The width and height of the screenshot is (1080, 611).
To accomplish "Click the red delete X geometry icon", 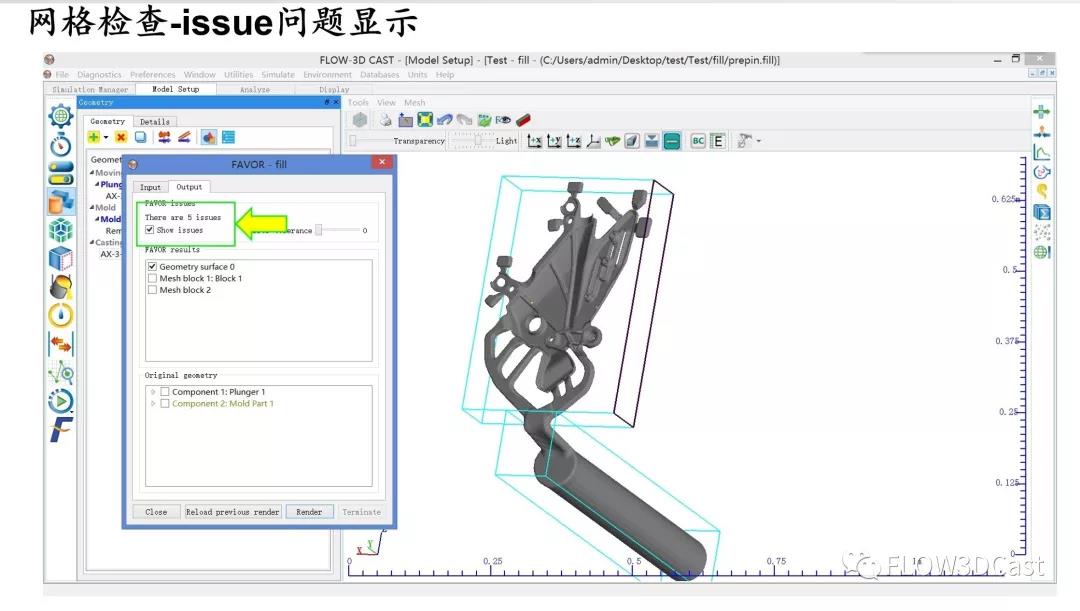I will 121,137.
